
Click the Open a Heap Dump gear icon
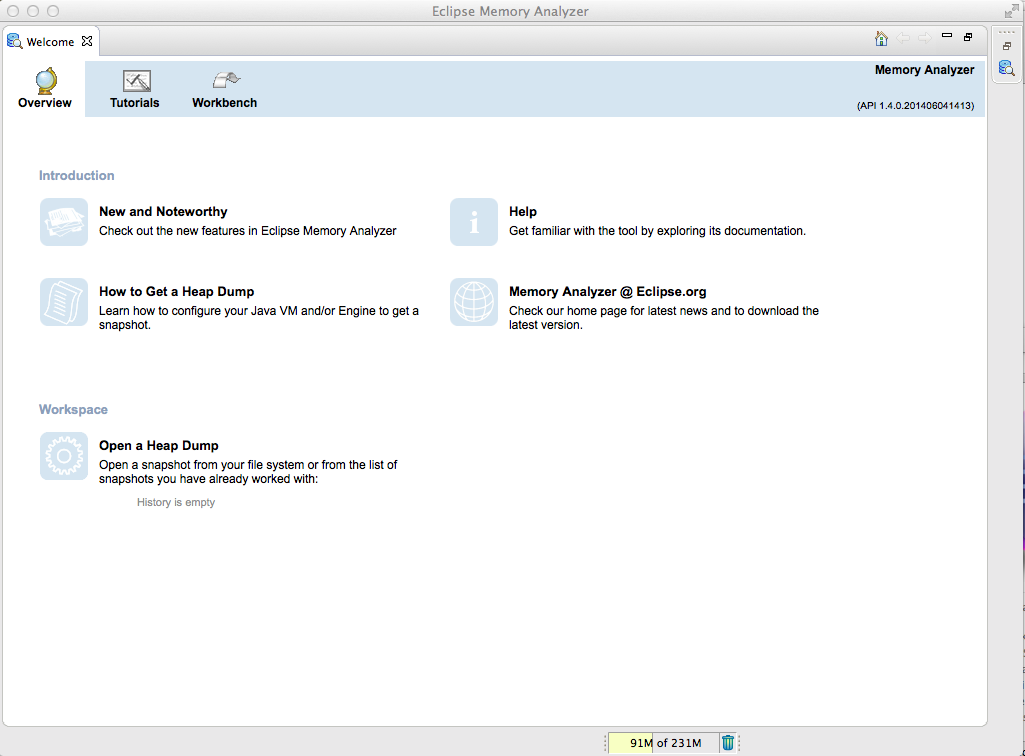(x=63, y=456)
